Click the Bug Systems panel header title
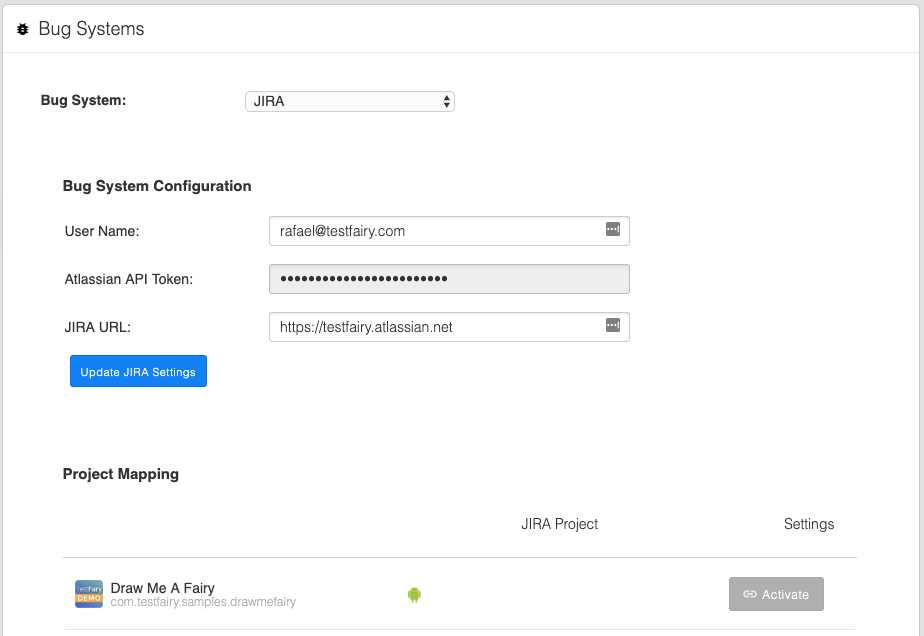 (x=91, y=29)
